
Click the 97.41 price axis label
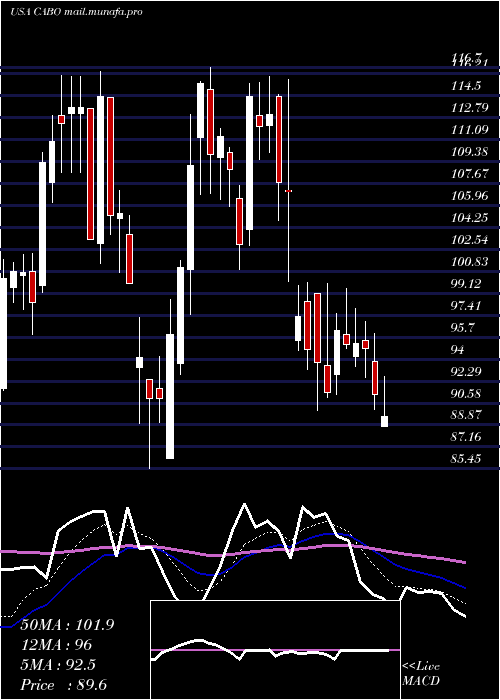[466, 306]
